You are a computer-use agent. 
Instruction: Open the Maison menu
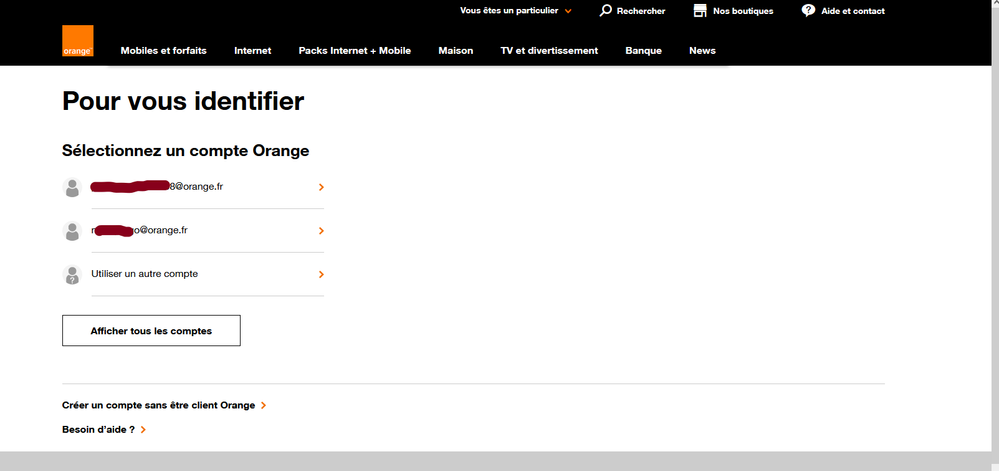pyautogui.click(x=456, y=51)
